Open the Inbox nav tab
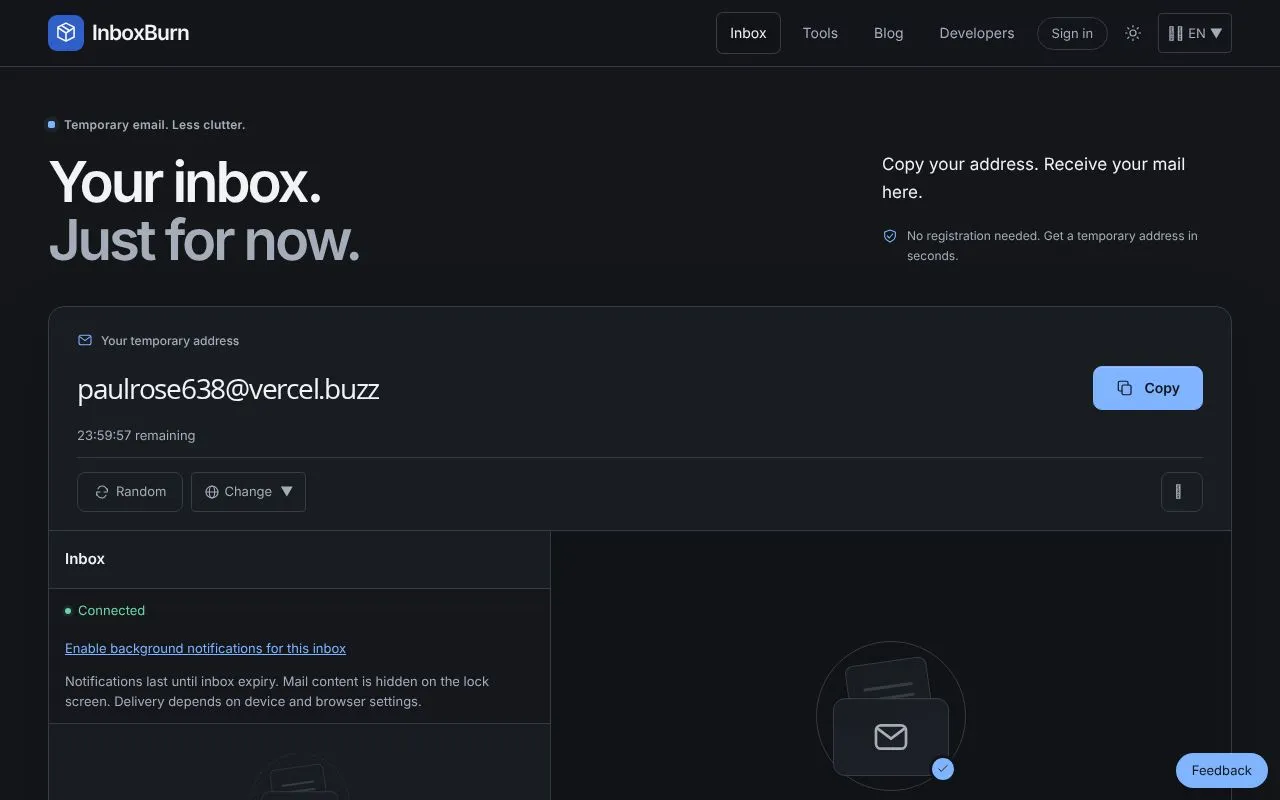The image size is (1280, 800). (748, 33)
